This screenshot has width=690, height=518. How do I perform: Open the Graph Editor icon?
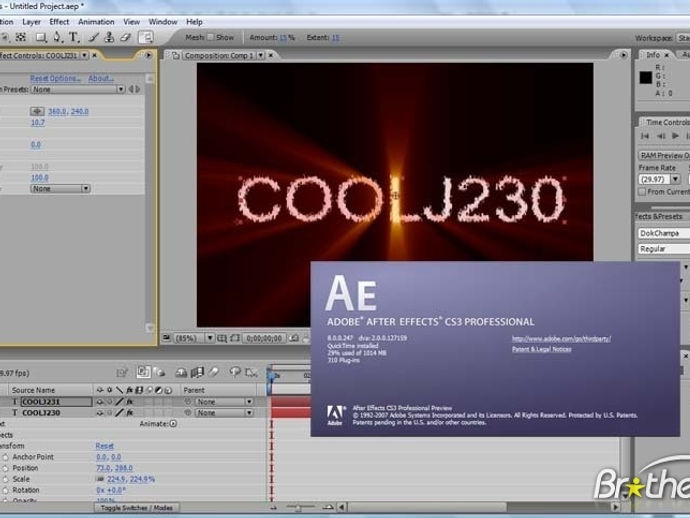coord(251,373)
